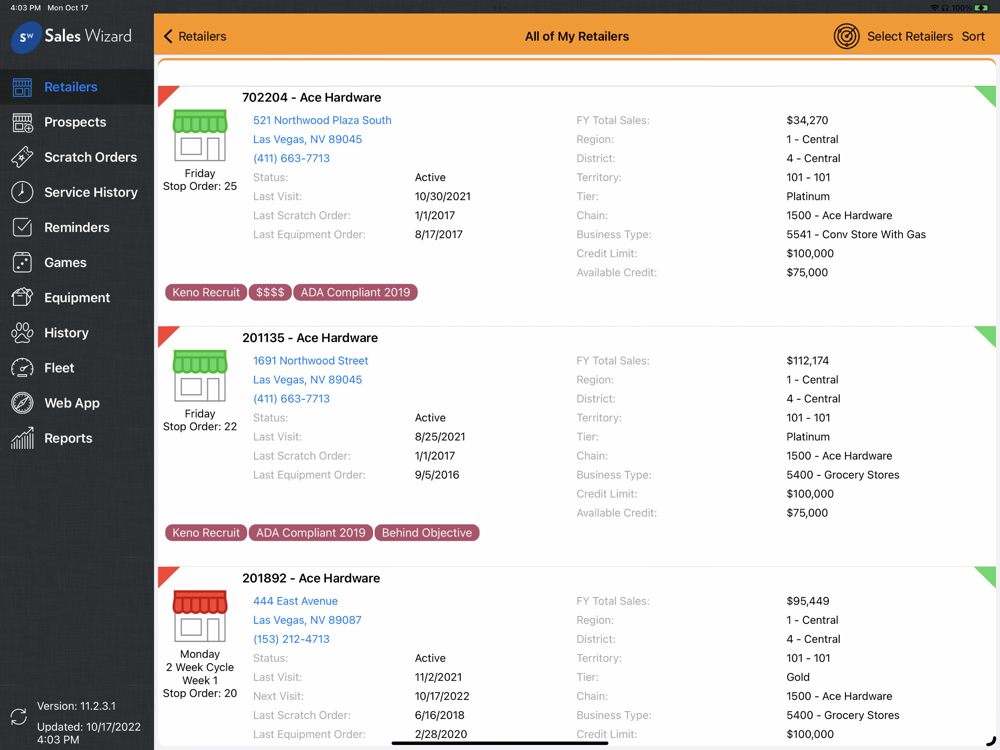Tap ADA Compliant 2019 tag on retailer 201135

pos(311,533)
